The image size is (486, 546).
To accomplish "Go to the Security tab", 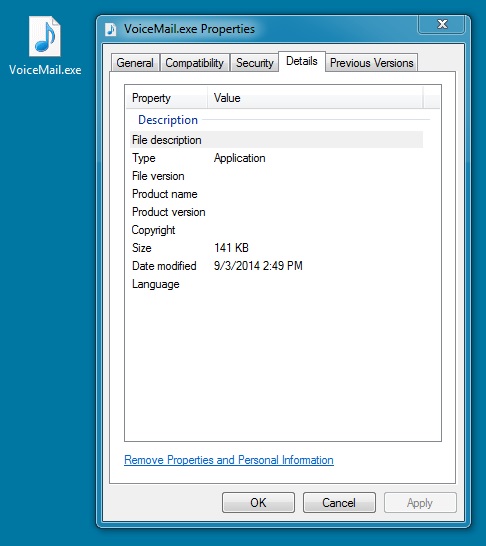I will [254, 63].
